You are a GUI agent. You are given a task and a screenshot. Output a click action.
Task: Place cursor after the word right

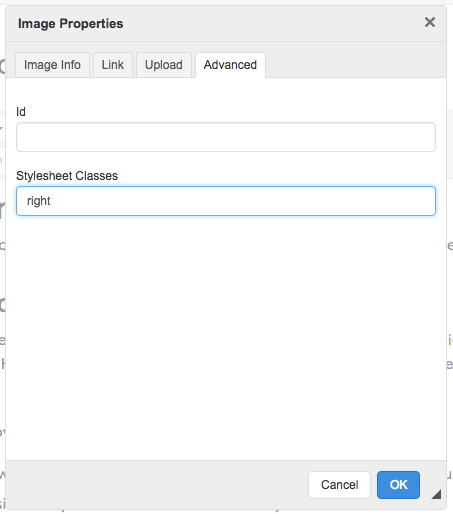tap(51, 201)
